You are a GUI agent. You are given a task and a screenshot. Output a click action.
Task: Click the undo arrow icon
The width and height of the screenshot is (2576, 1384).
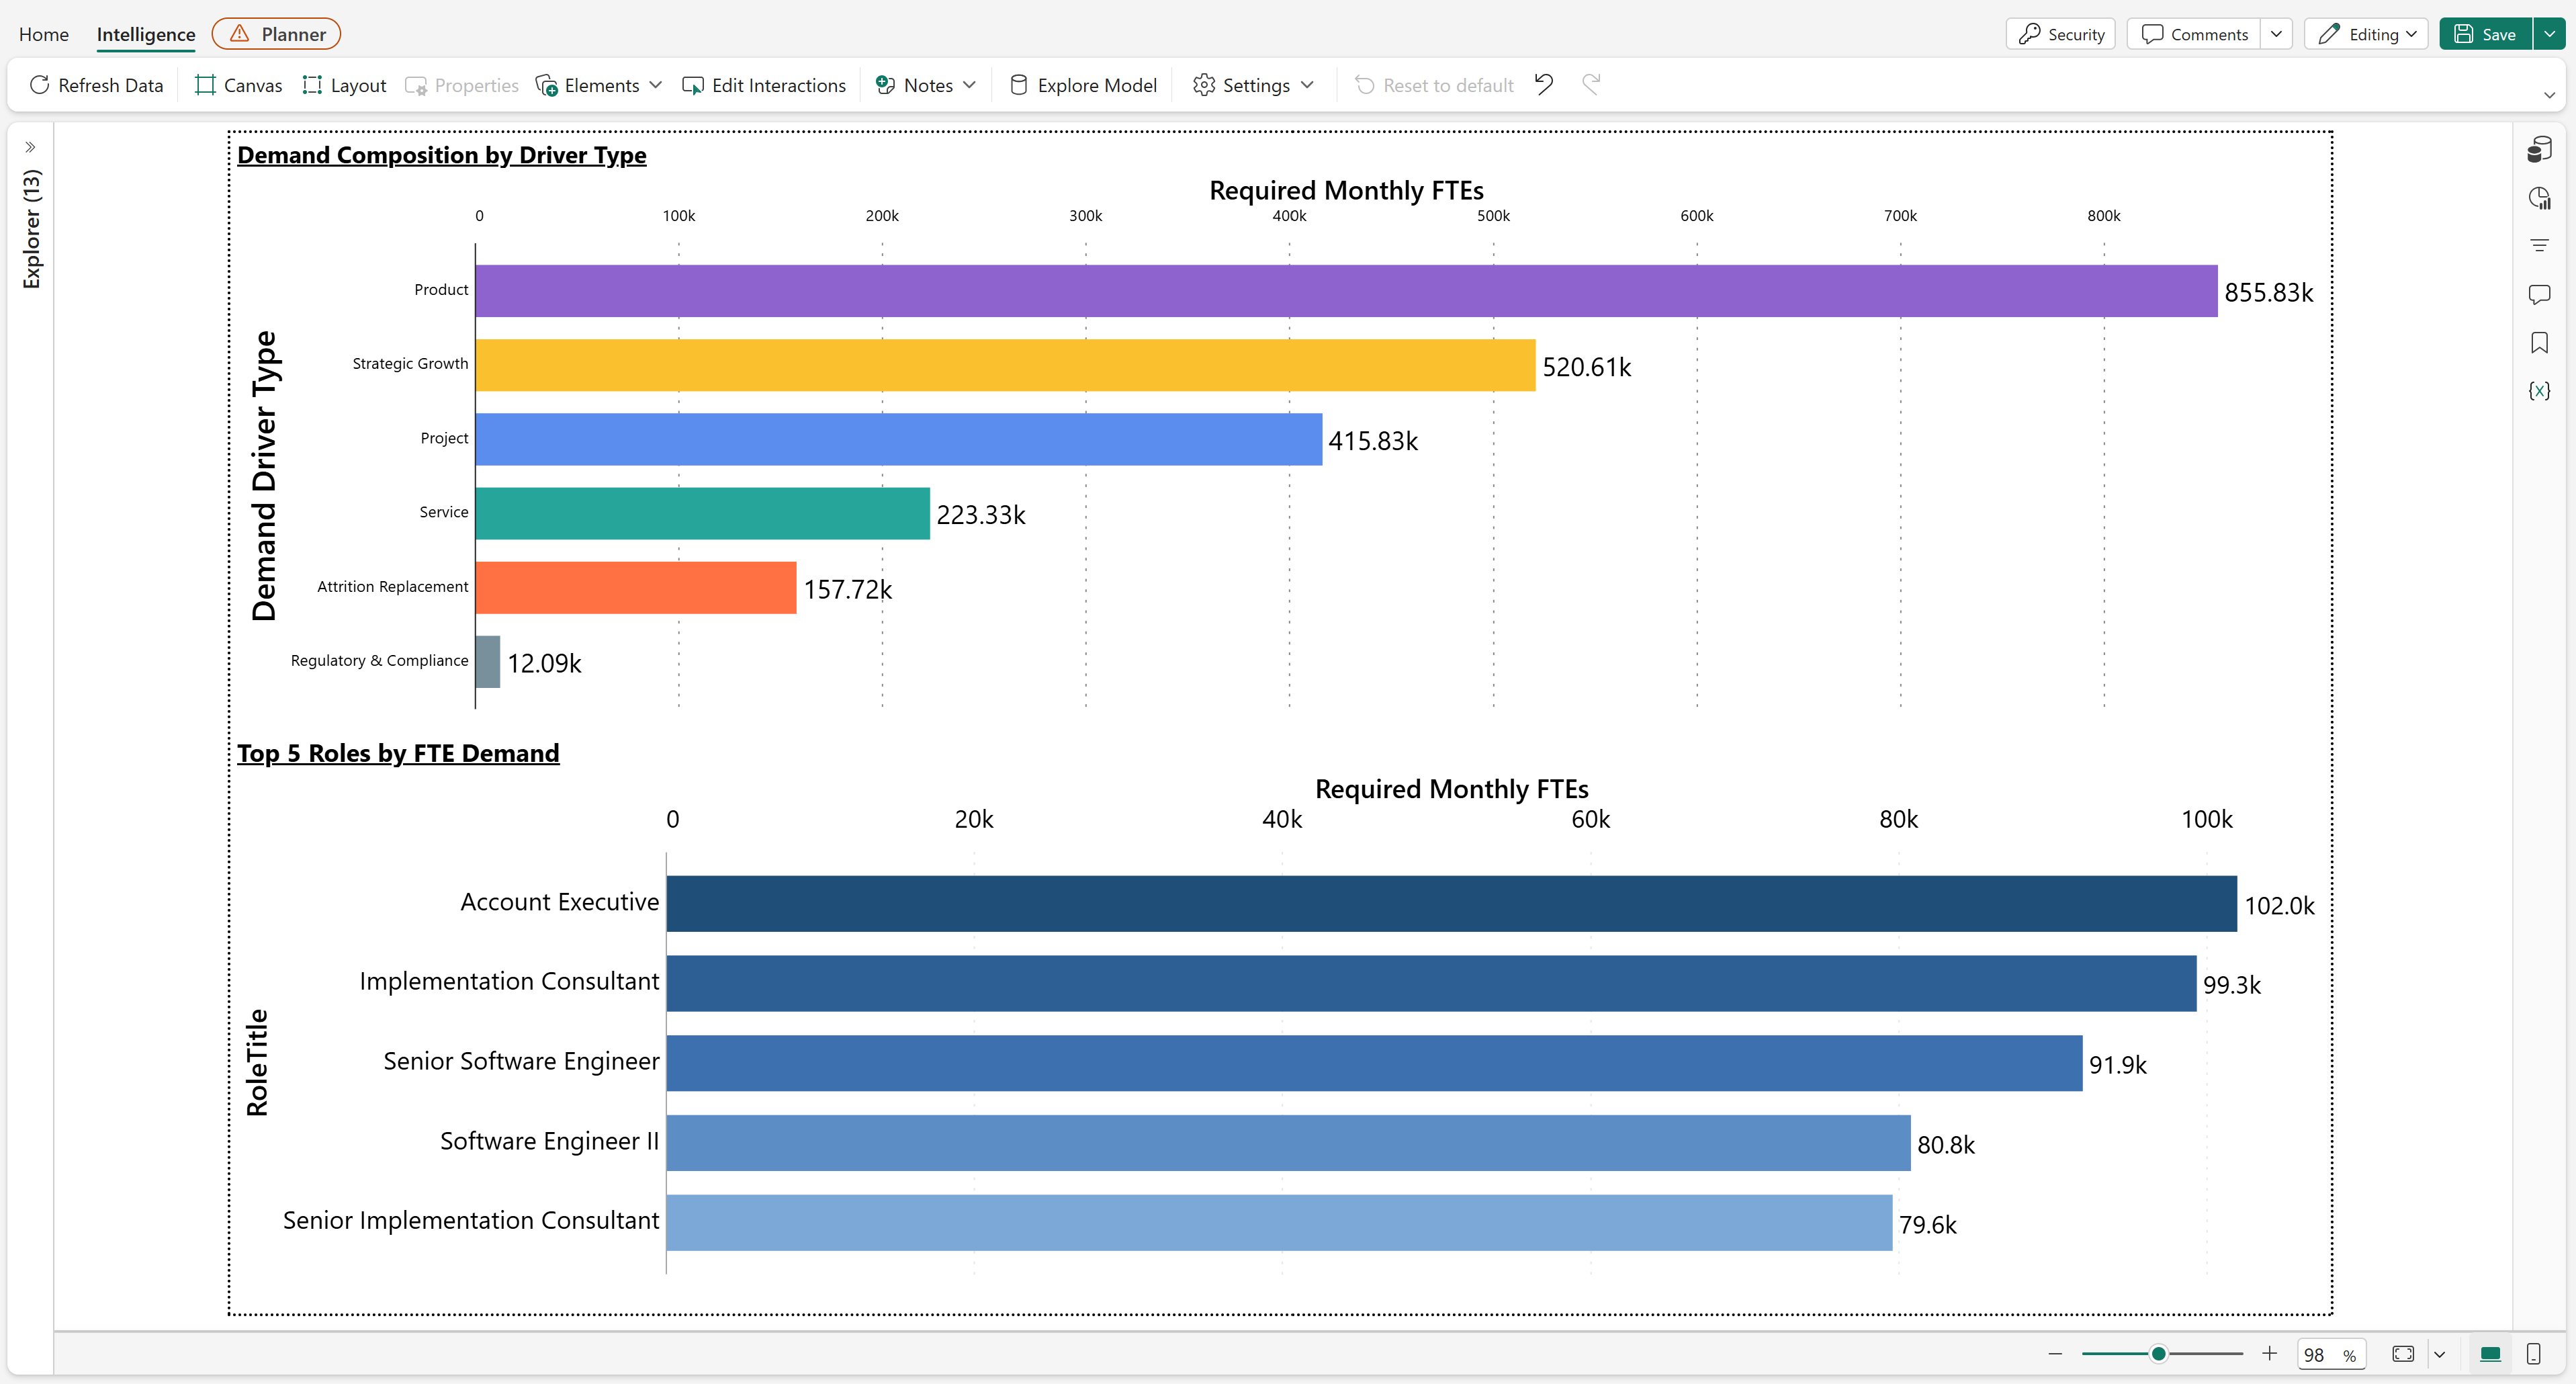(1544, 84)
